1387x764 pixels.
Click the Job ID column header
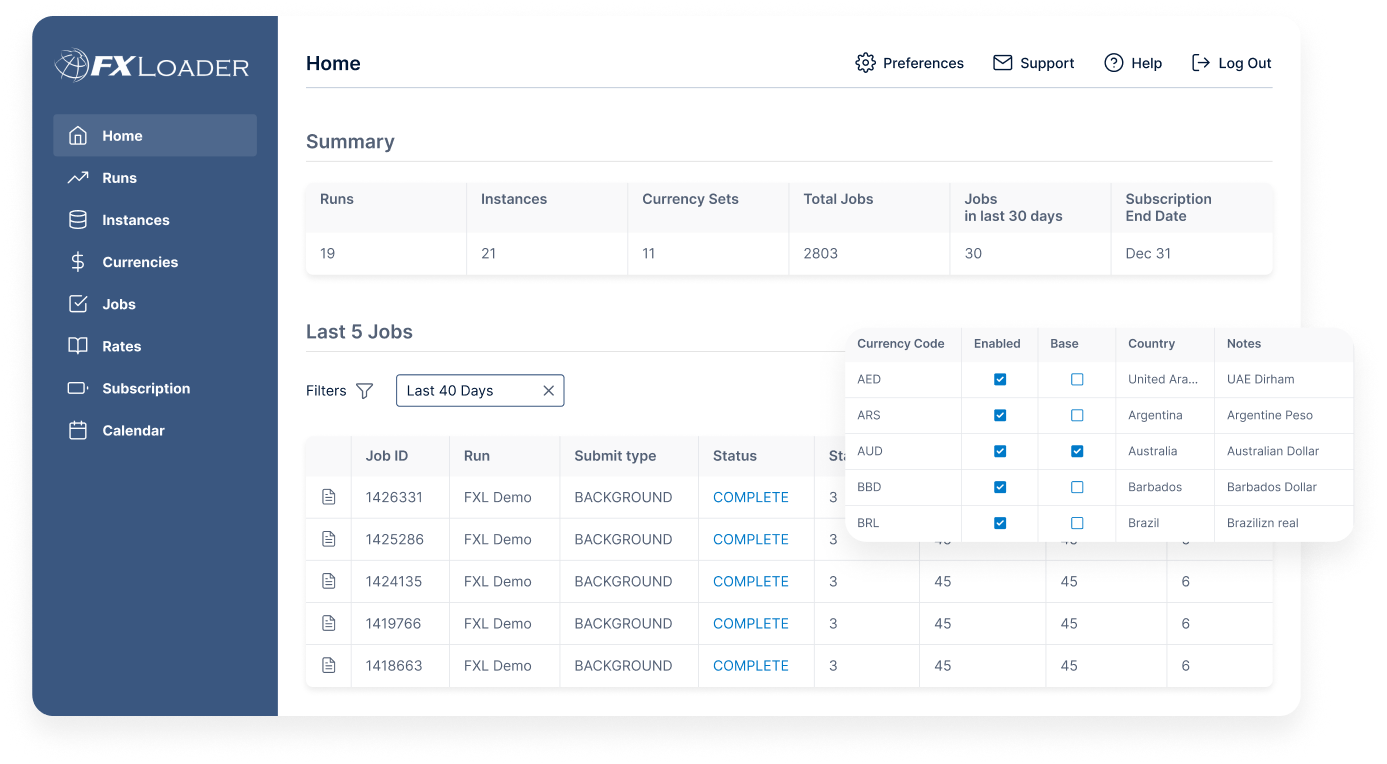coord(387,456)
